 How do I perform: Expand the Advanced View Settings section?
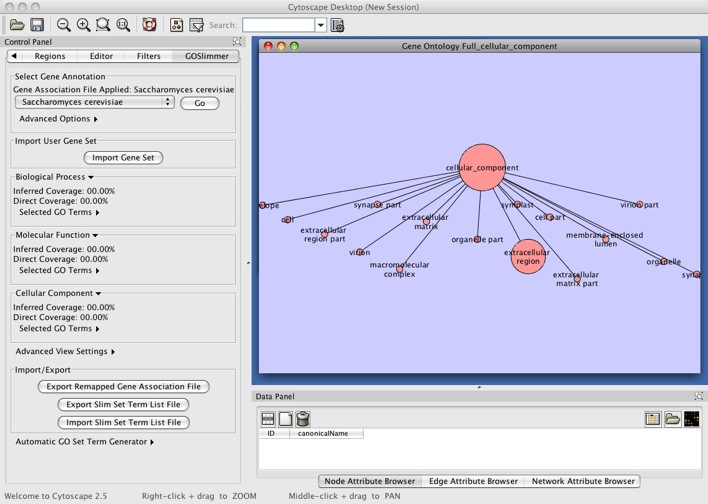[x=65, y=352]
